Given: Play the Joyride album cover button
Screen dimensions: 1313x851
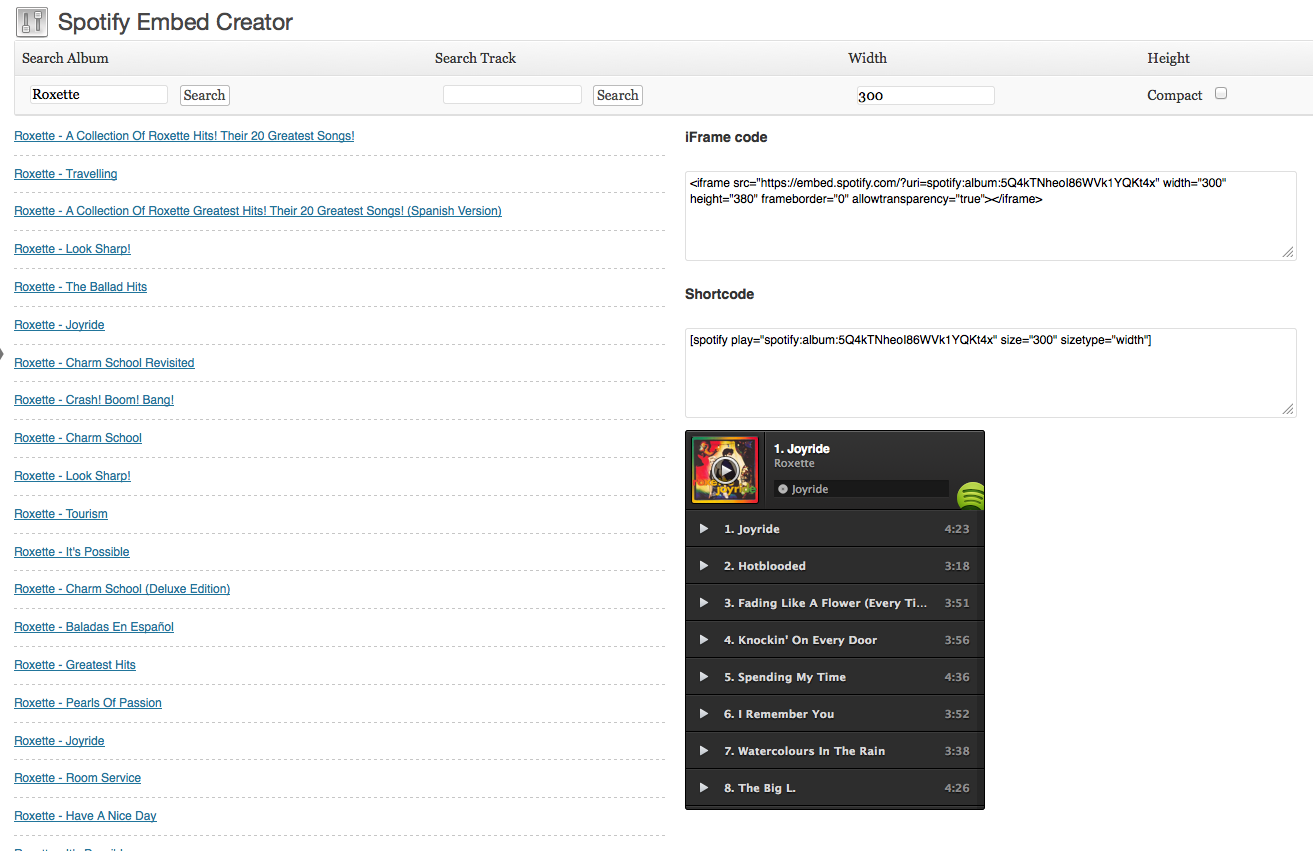Looking at the screenshot, I should (x=726, y=469).
